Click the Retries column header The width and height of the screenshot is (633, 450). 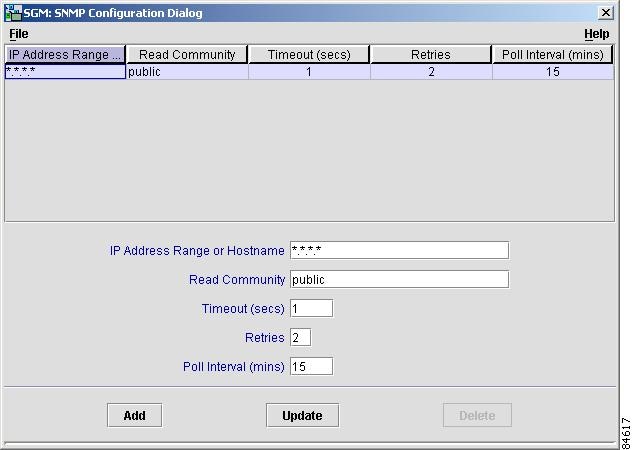tap(431, 54)
